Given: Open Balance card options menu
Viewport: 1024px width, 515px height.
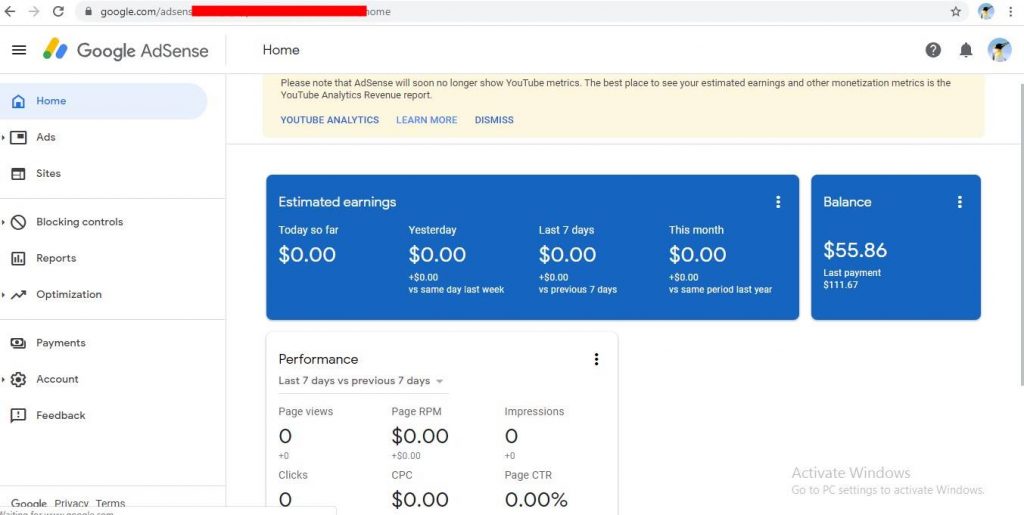Looking at the screenshot, I should point(959,202).
